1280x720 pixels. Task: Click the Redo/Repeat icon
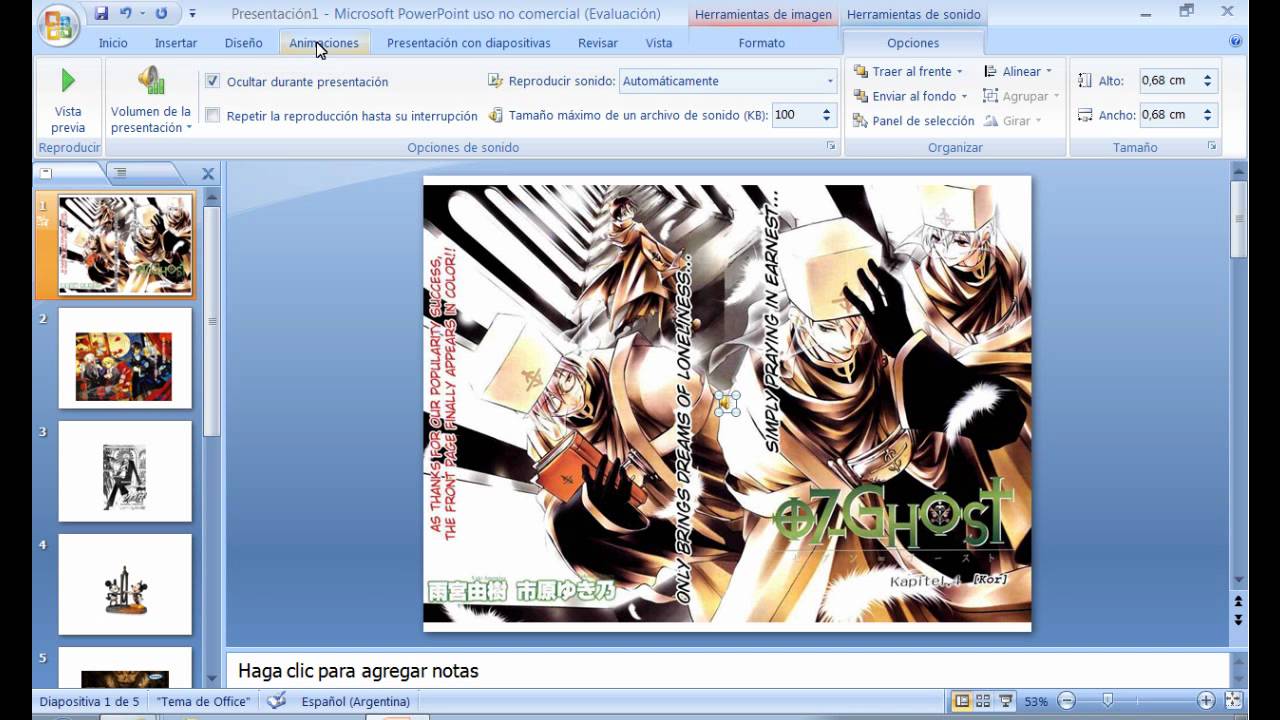pos(162,14)
